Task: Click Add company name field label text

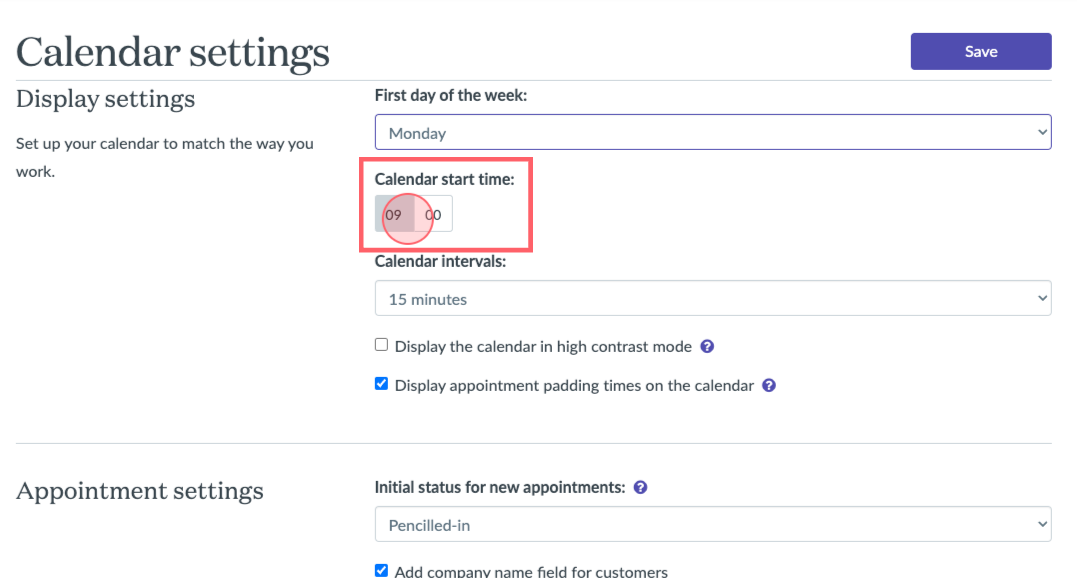Action: (531, 571)
